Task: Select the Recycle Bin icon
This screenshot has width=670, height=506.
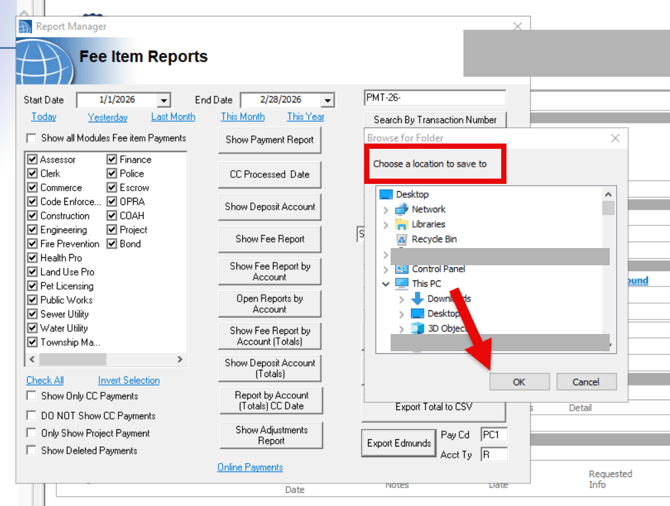Action: [402, 239]
